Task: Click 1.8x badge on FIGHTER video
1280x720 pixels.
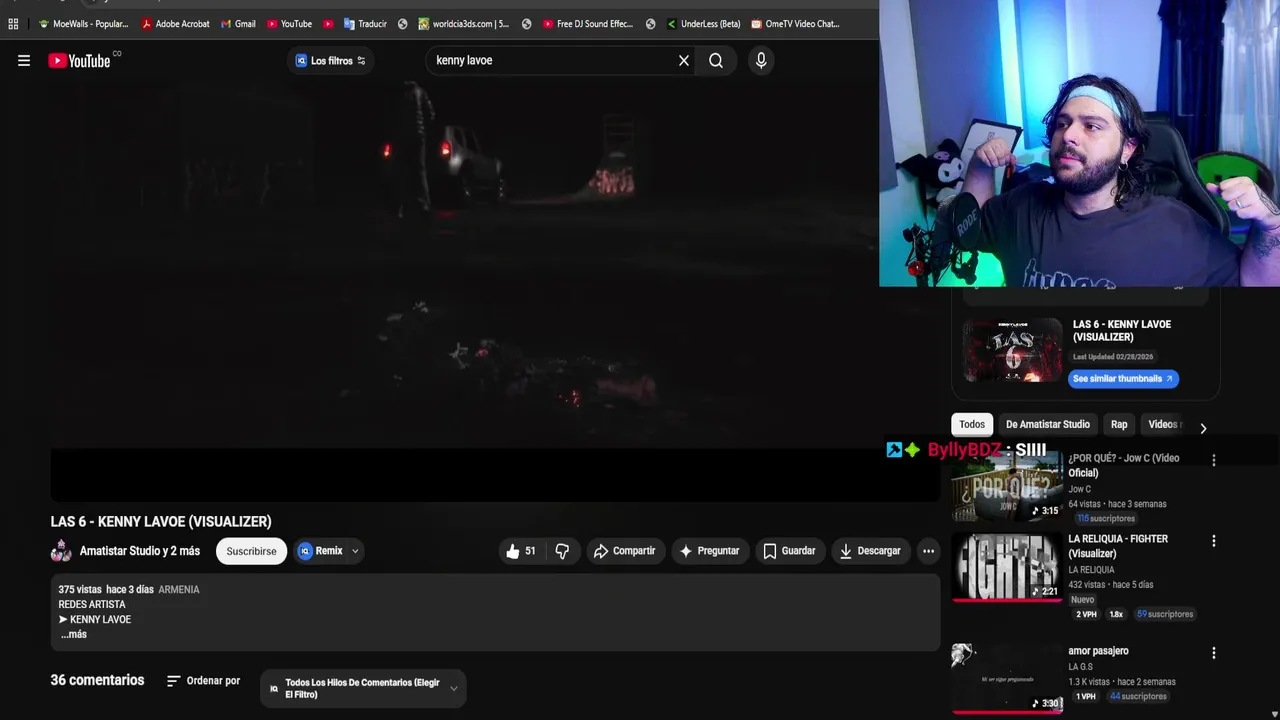Action: (x=1116, y=614)
